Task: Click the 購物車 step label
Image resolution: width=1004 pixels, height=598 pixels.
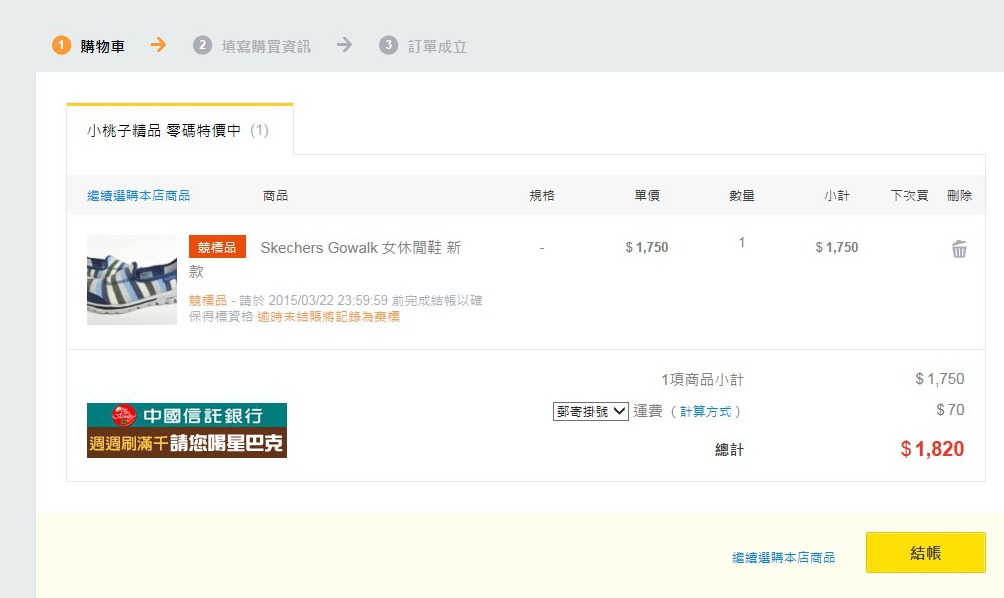Action: point(103,47)
